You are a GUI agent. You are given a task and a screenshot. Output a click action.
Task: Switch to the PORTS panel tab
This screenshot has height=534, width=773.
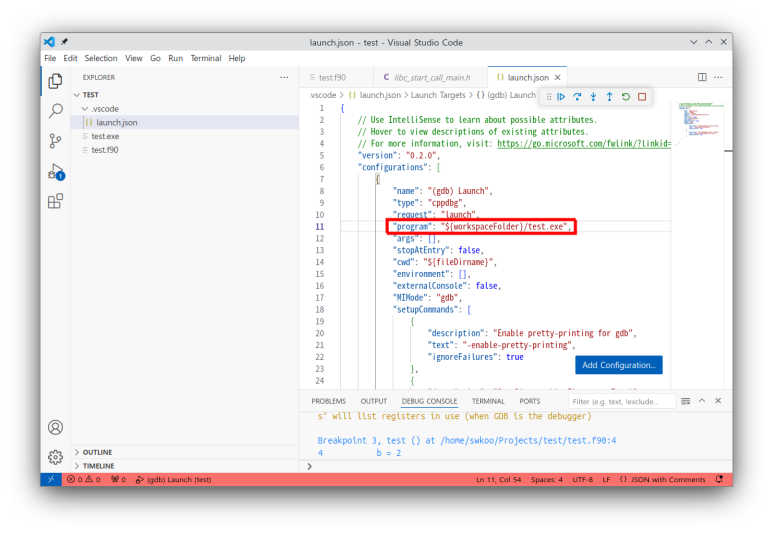[529, 401]
